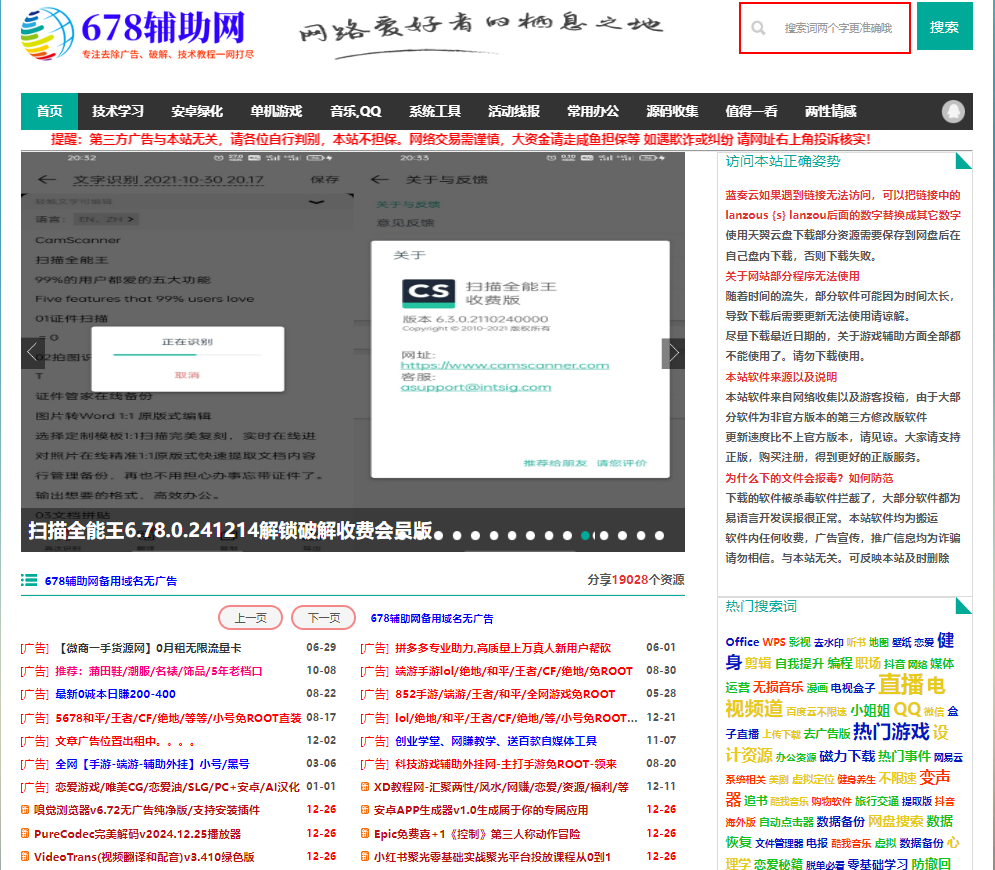This screenshot has height=870, width=995.
Task: Click the 下一页 button
Action: 324,618
